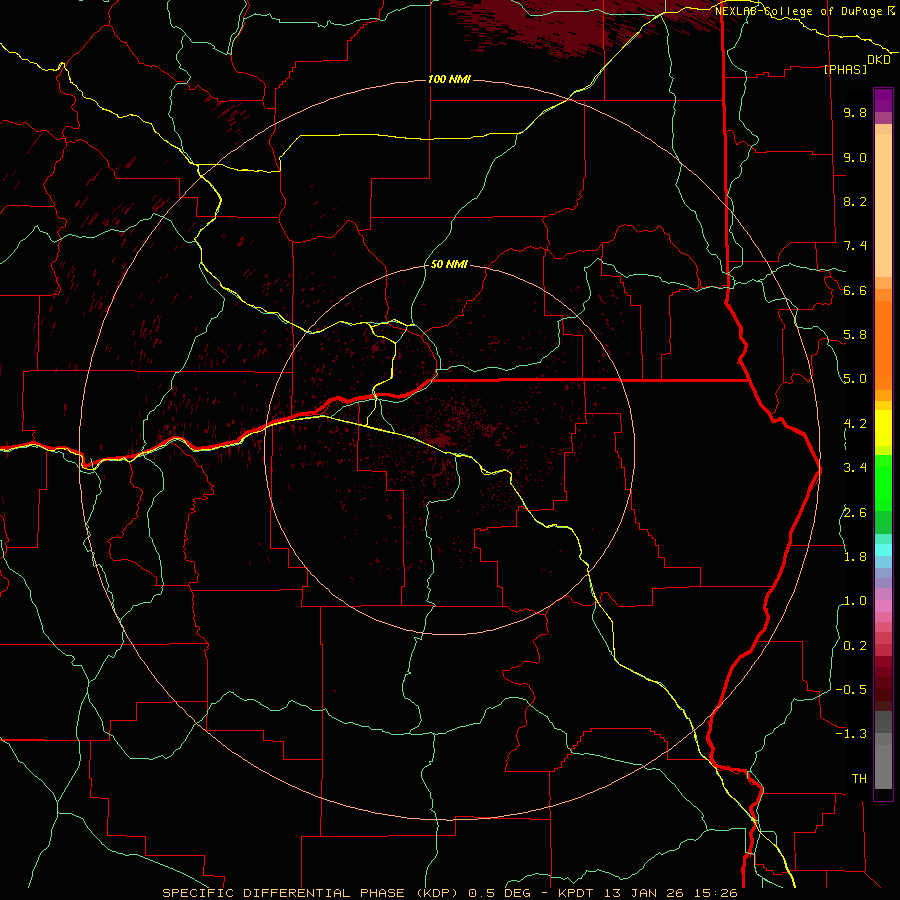
Task: Click the 6.6 legend value
Action: [x=855, y=290]
